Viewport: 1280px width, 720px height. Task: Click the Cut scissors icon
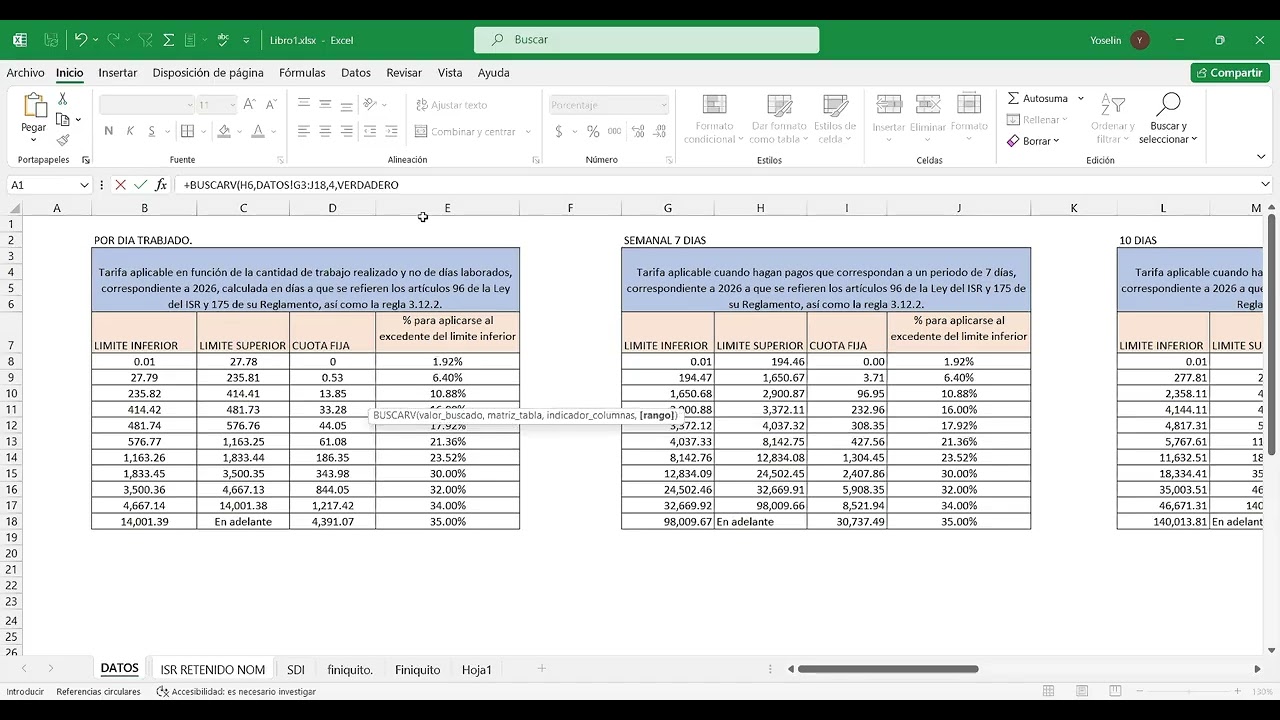point(62,99)
